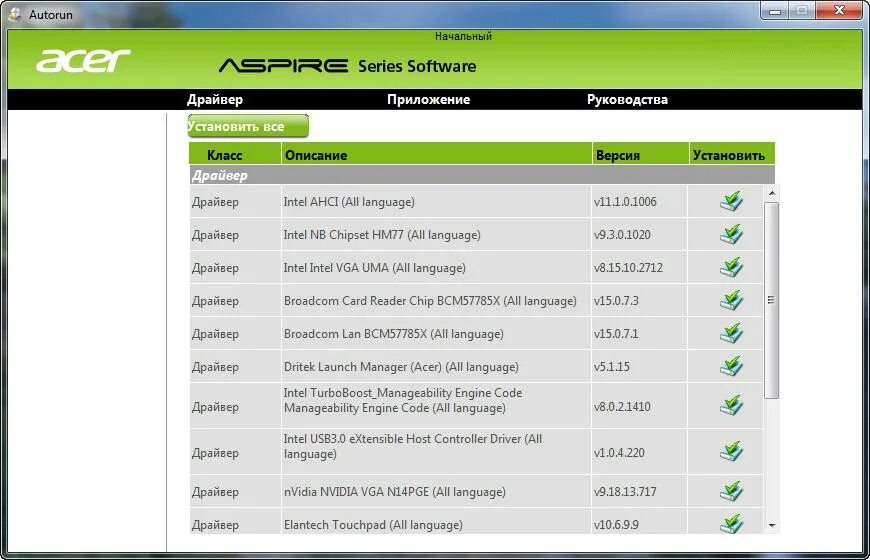The image size is (870, 560).
Task: Click the Autorun title bar app icon
Action: 15,14
